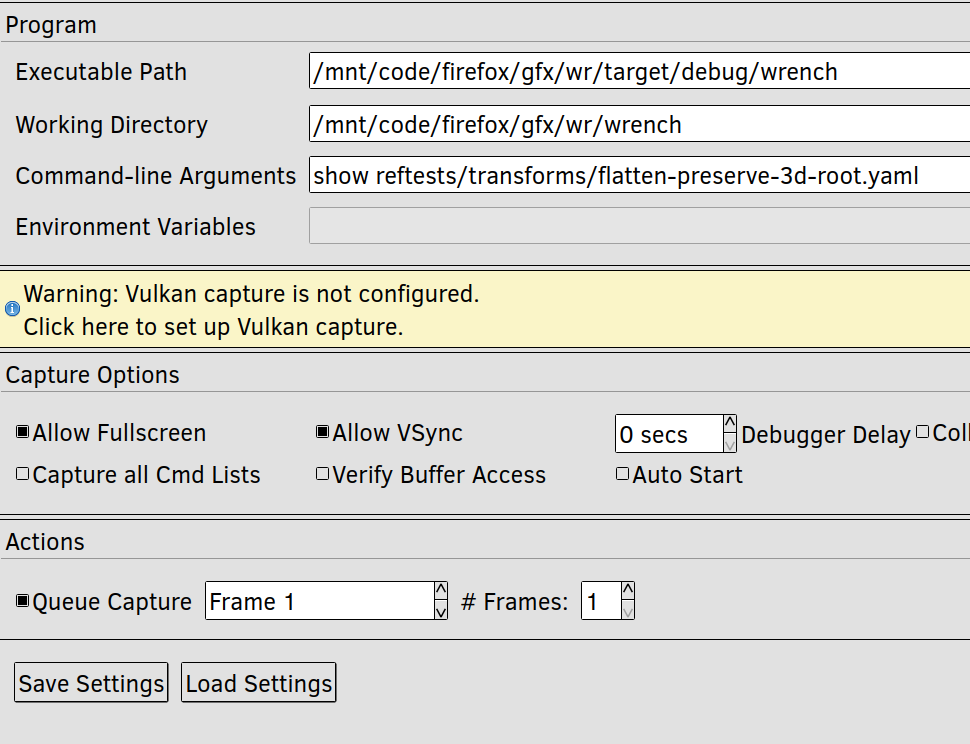The image size is (970, 744).
Task: Decrease the Debugger Delay with down arrow
Action: pos(729,443)
